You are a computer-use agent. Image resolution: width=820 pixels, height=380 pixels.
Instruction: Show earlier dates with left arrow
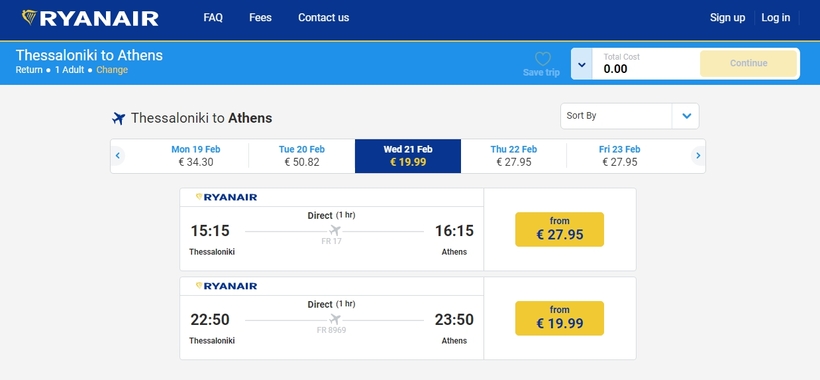118,156
